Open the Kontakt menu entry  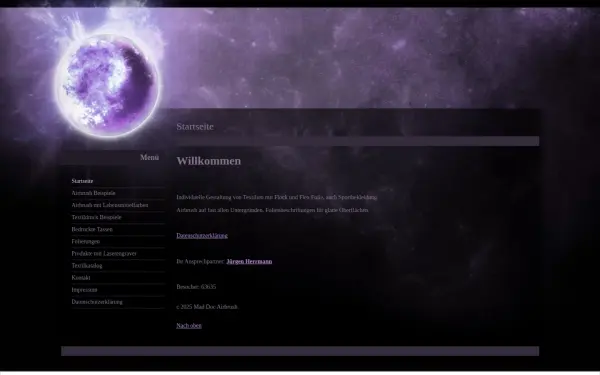click(x=81, y=278)
